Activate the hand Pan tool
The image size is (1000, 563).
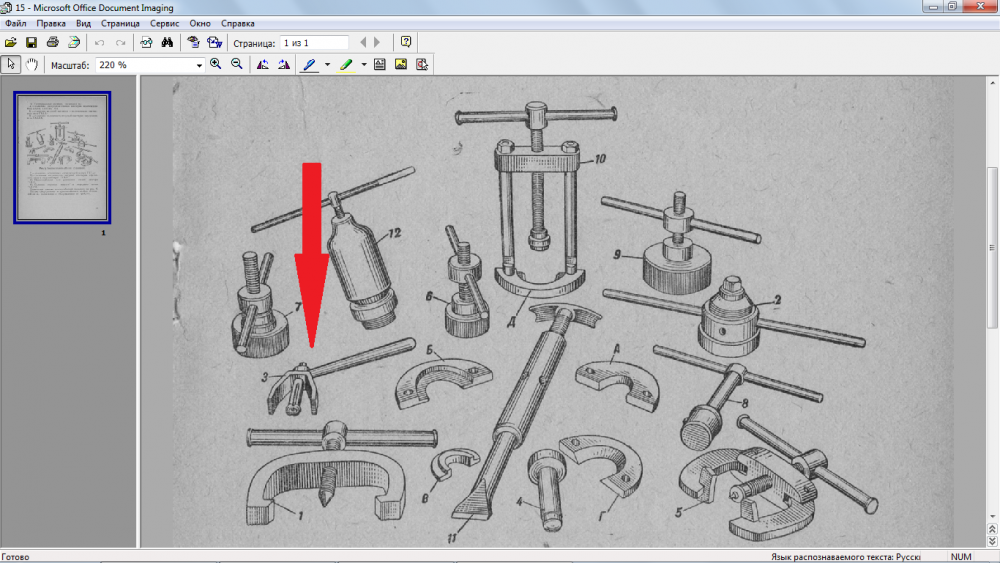coord(31,64)
